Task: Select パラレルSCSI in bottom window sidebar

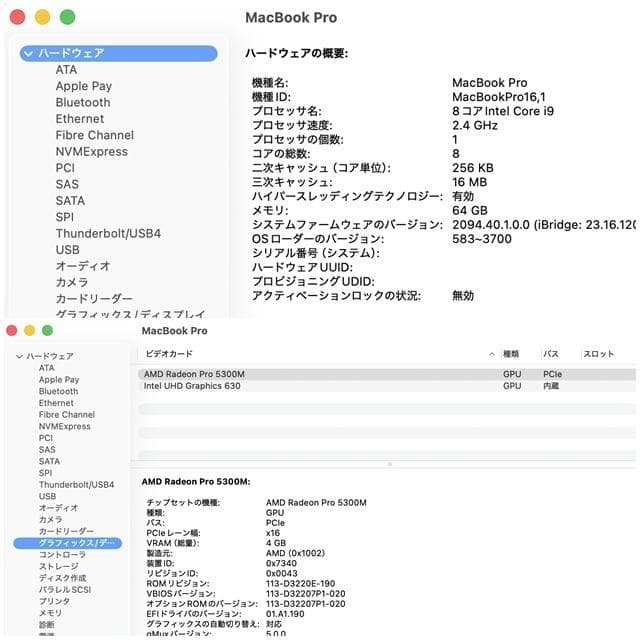Action: [x=65, y=590]
